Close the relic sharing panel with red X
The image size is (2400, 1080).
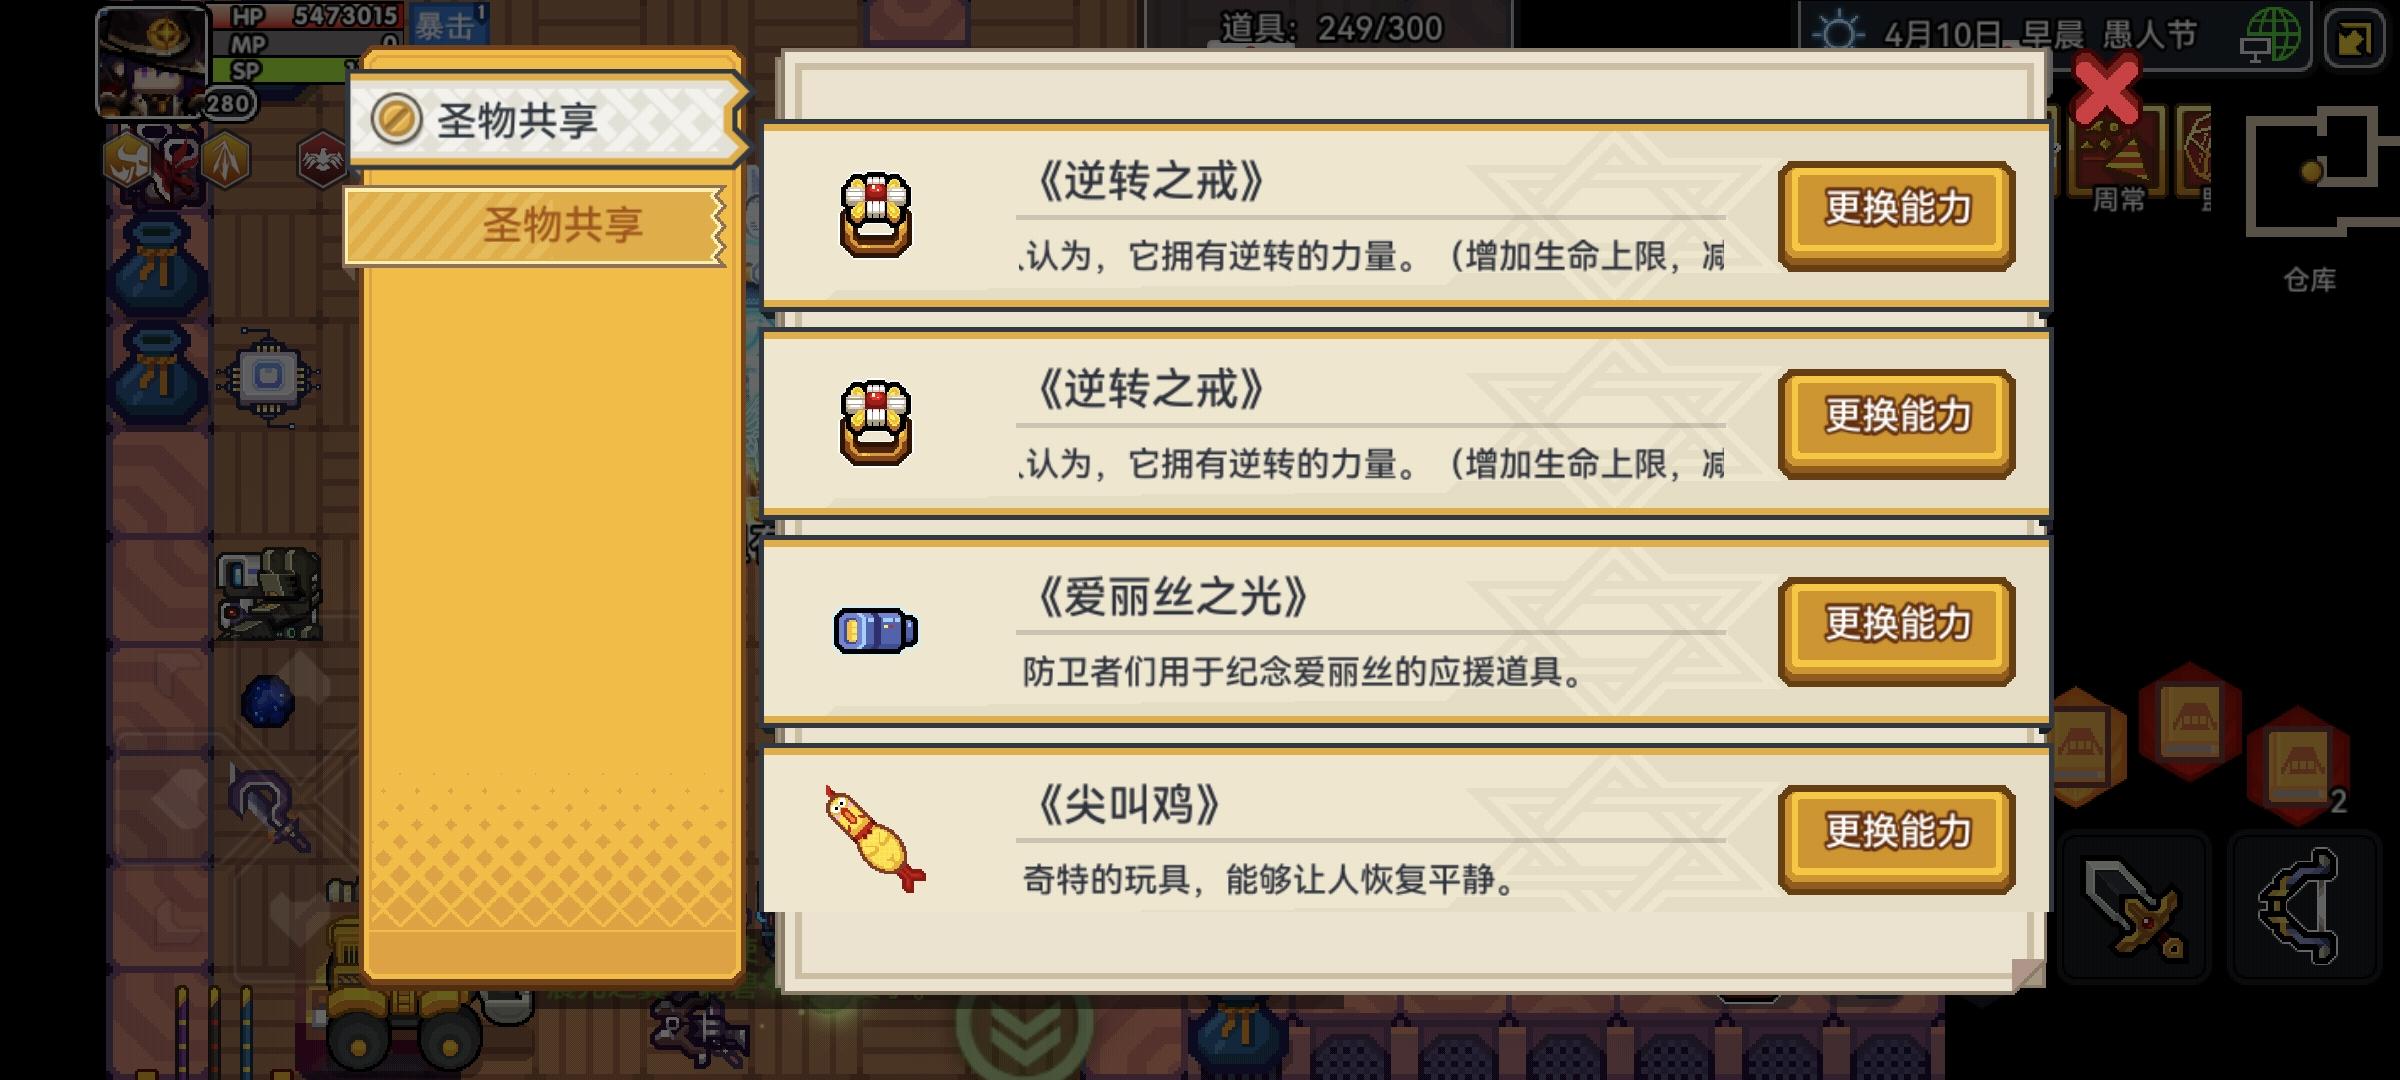(x=2106, y=90)
